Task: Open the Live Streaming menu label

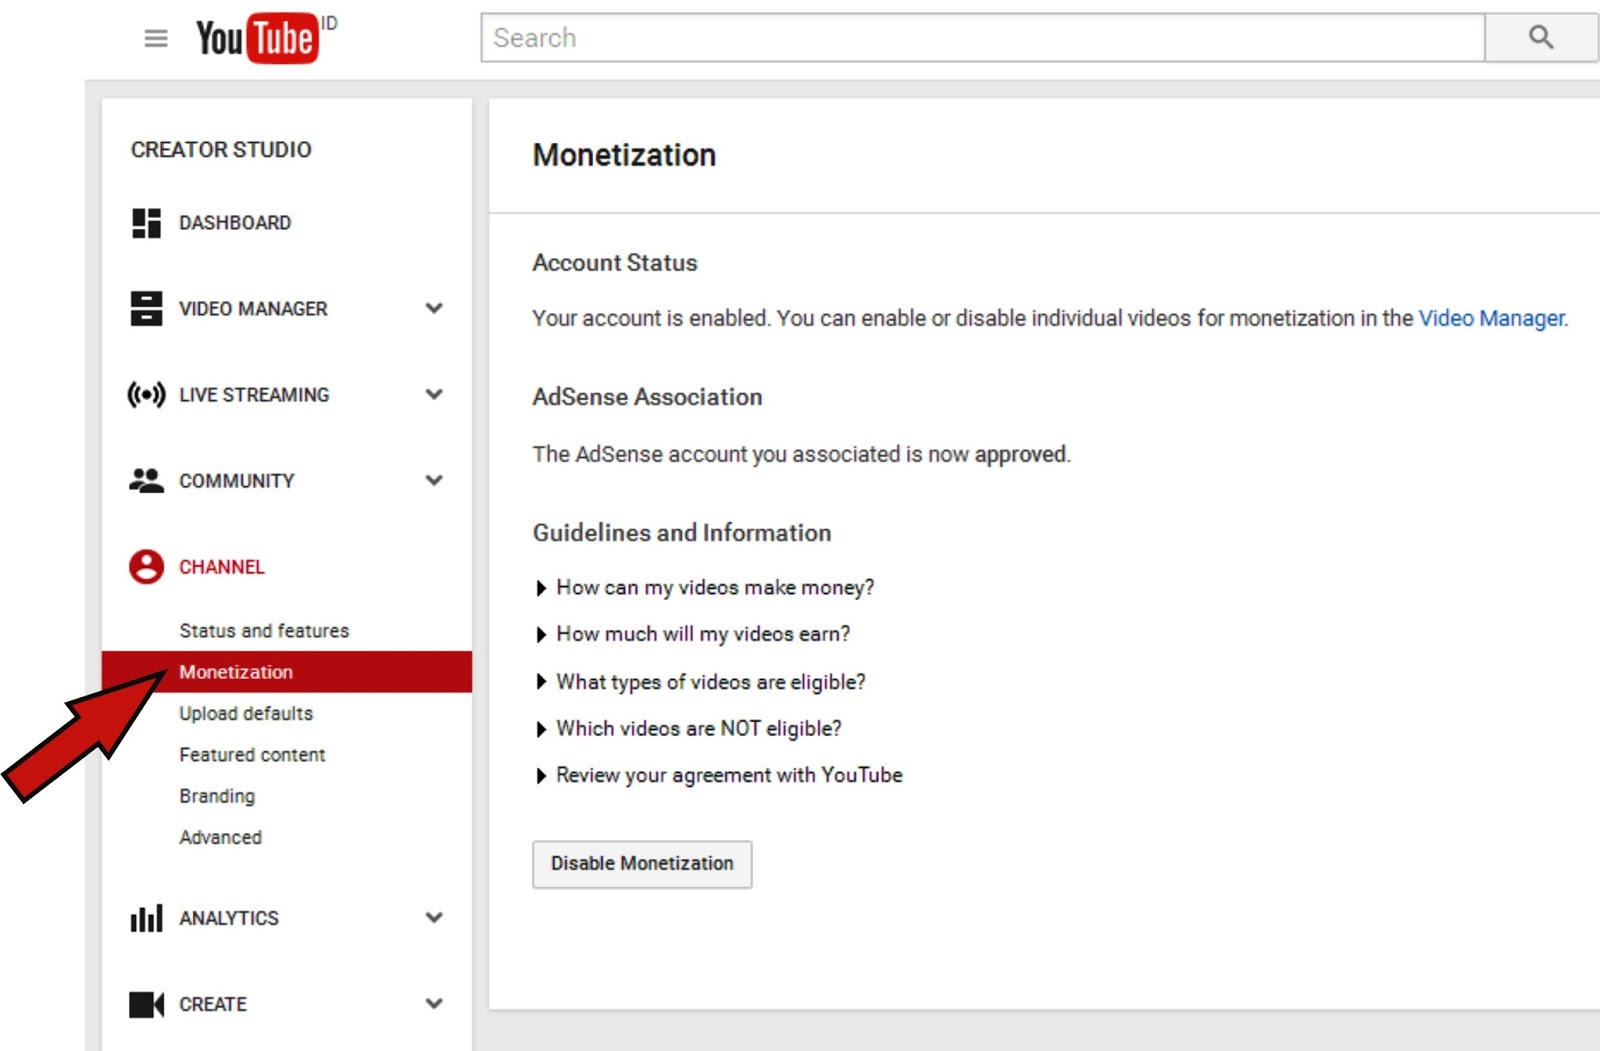Action: (x=254, y=395)
